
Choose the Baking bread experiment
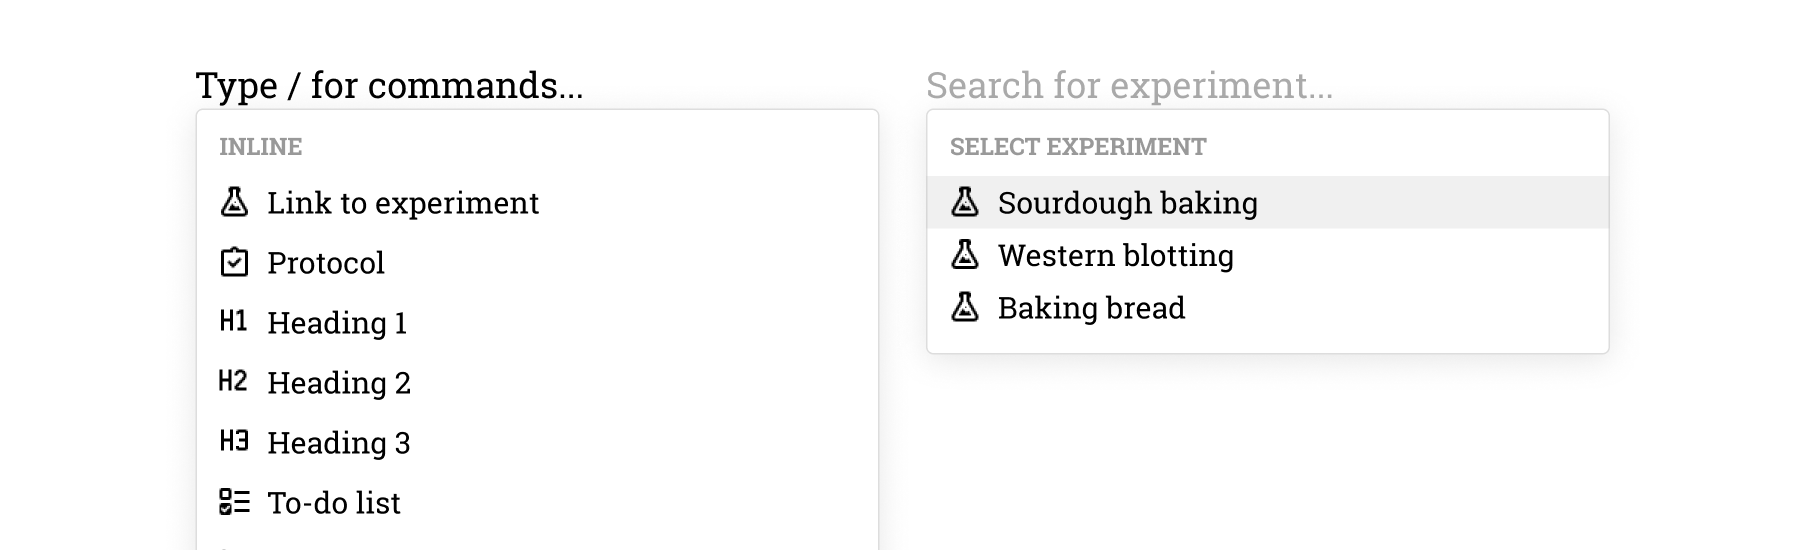pyautogui.click(x=1091, y=308)
